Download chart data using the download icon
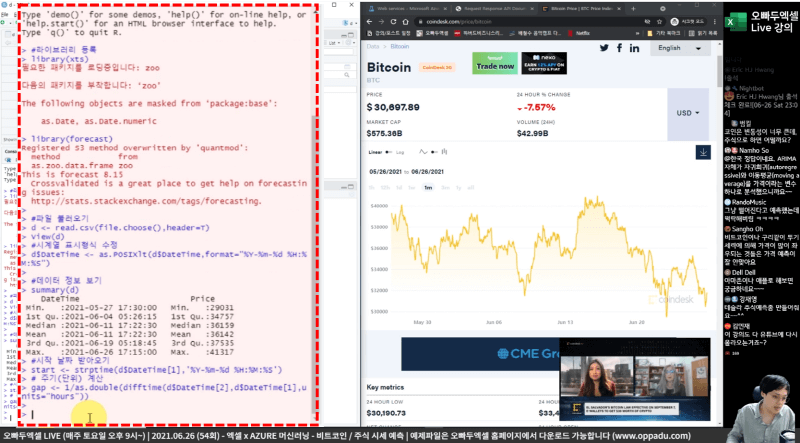The image size is (800, 443). (x=704, y=152)
